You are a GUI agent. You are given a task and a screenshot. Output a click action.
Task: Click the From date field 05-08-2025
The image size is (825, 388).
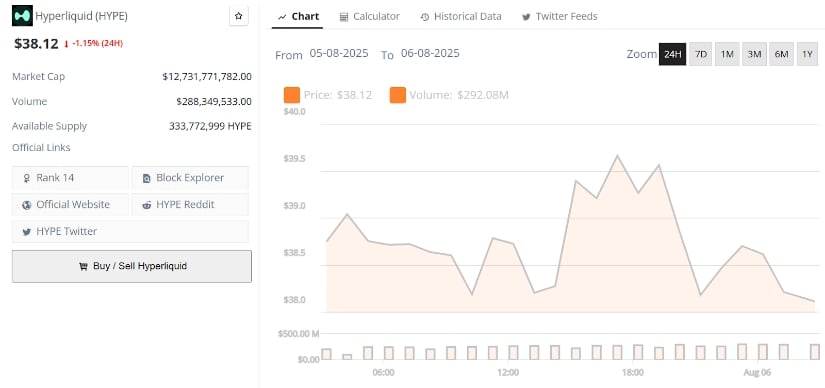coord(339,53)
